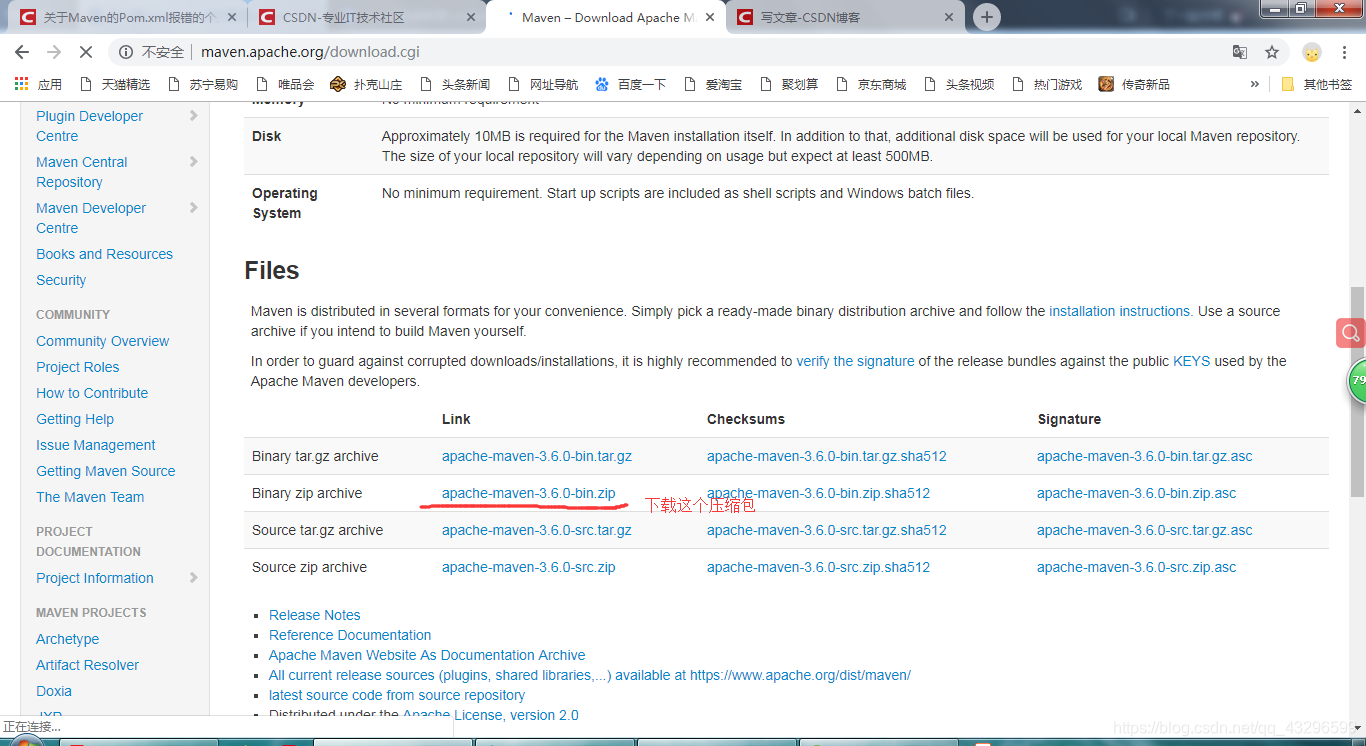Open the 热门游戏 bookmark
Screen dimensions: 1366x746
(1047, 84)
